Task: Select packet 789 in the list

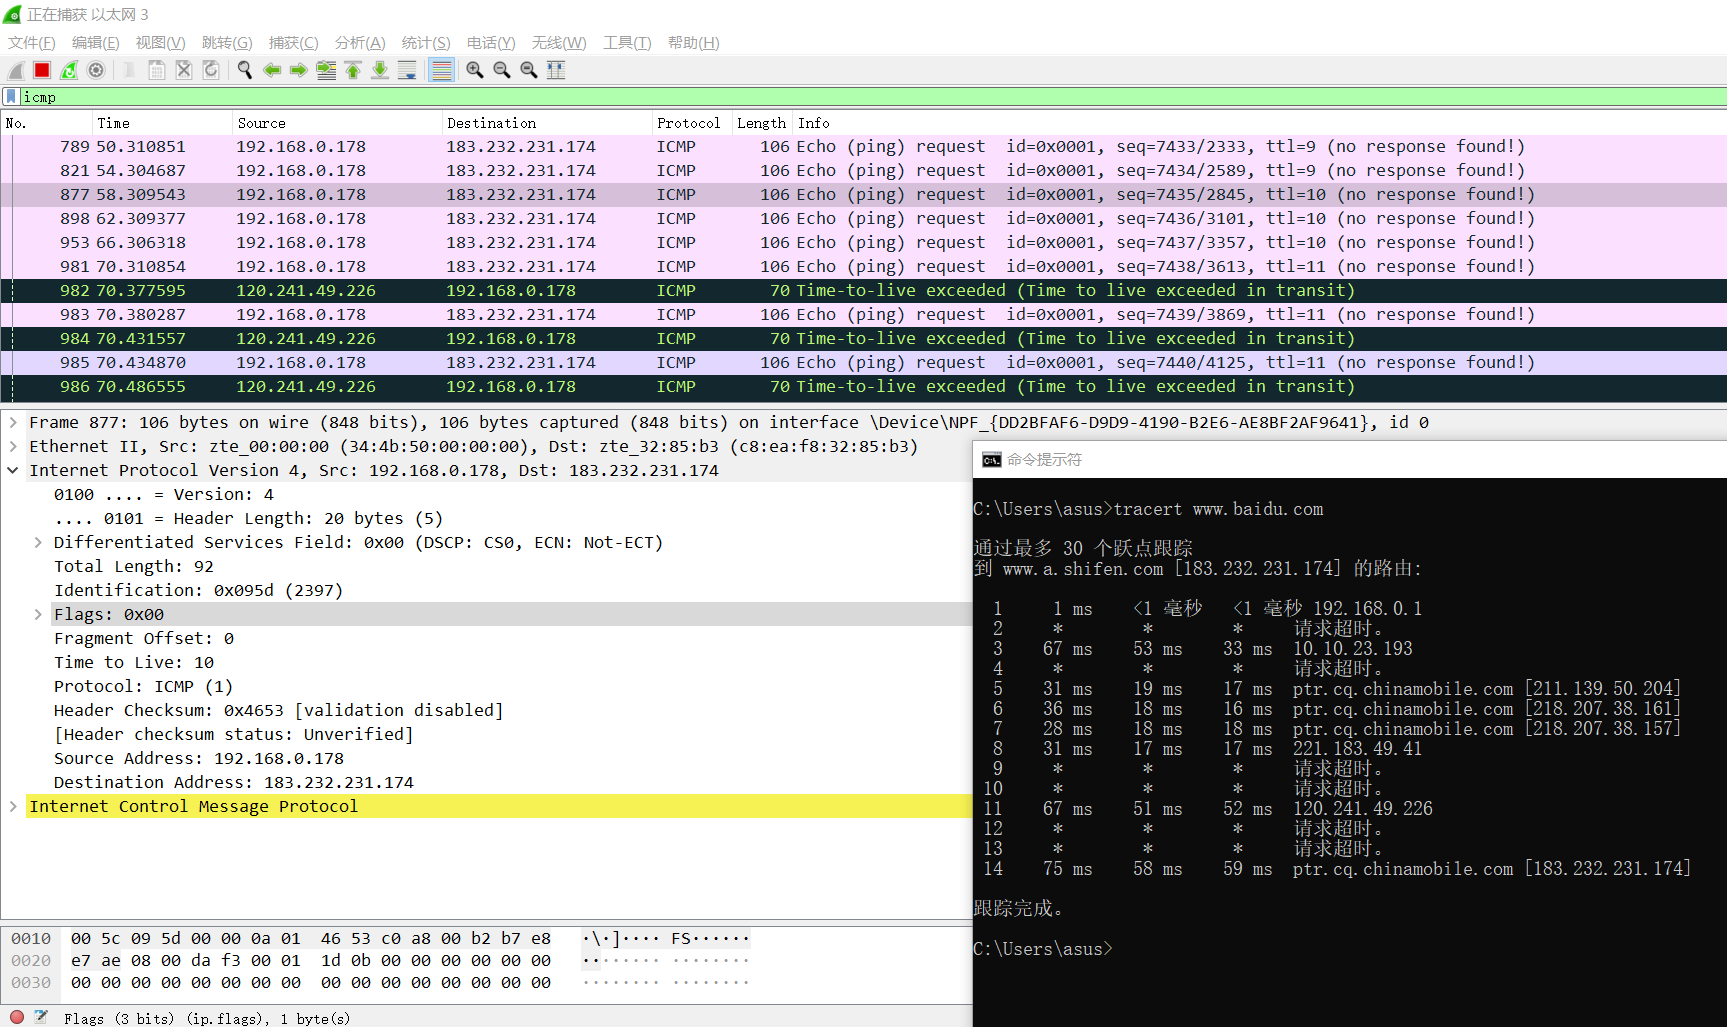Action: 863,147
